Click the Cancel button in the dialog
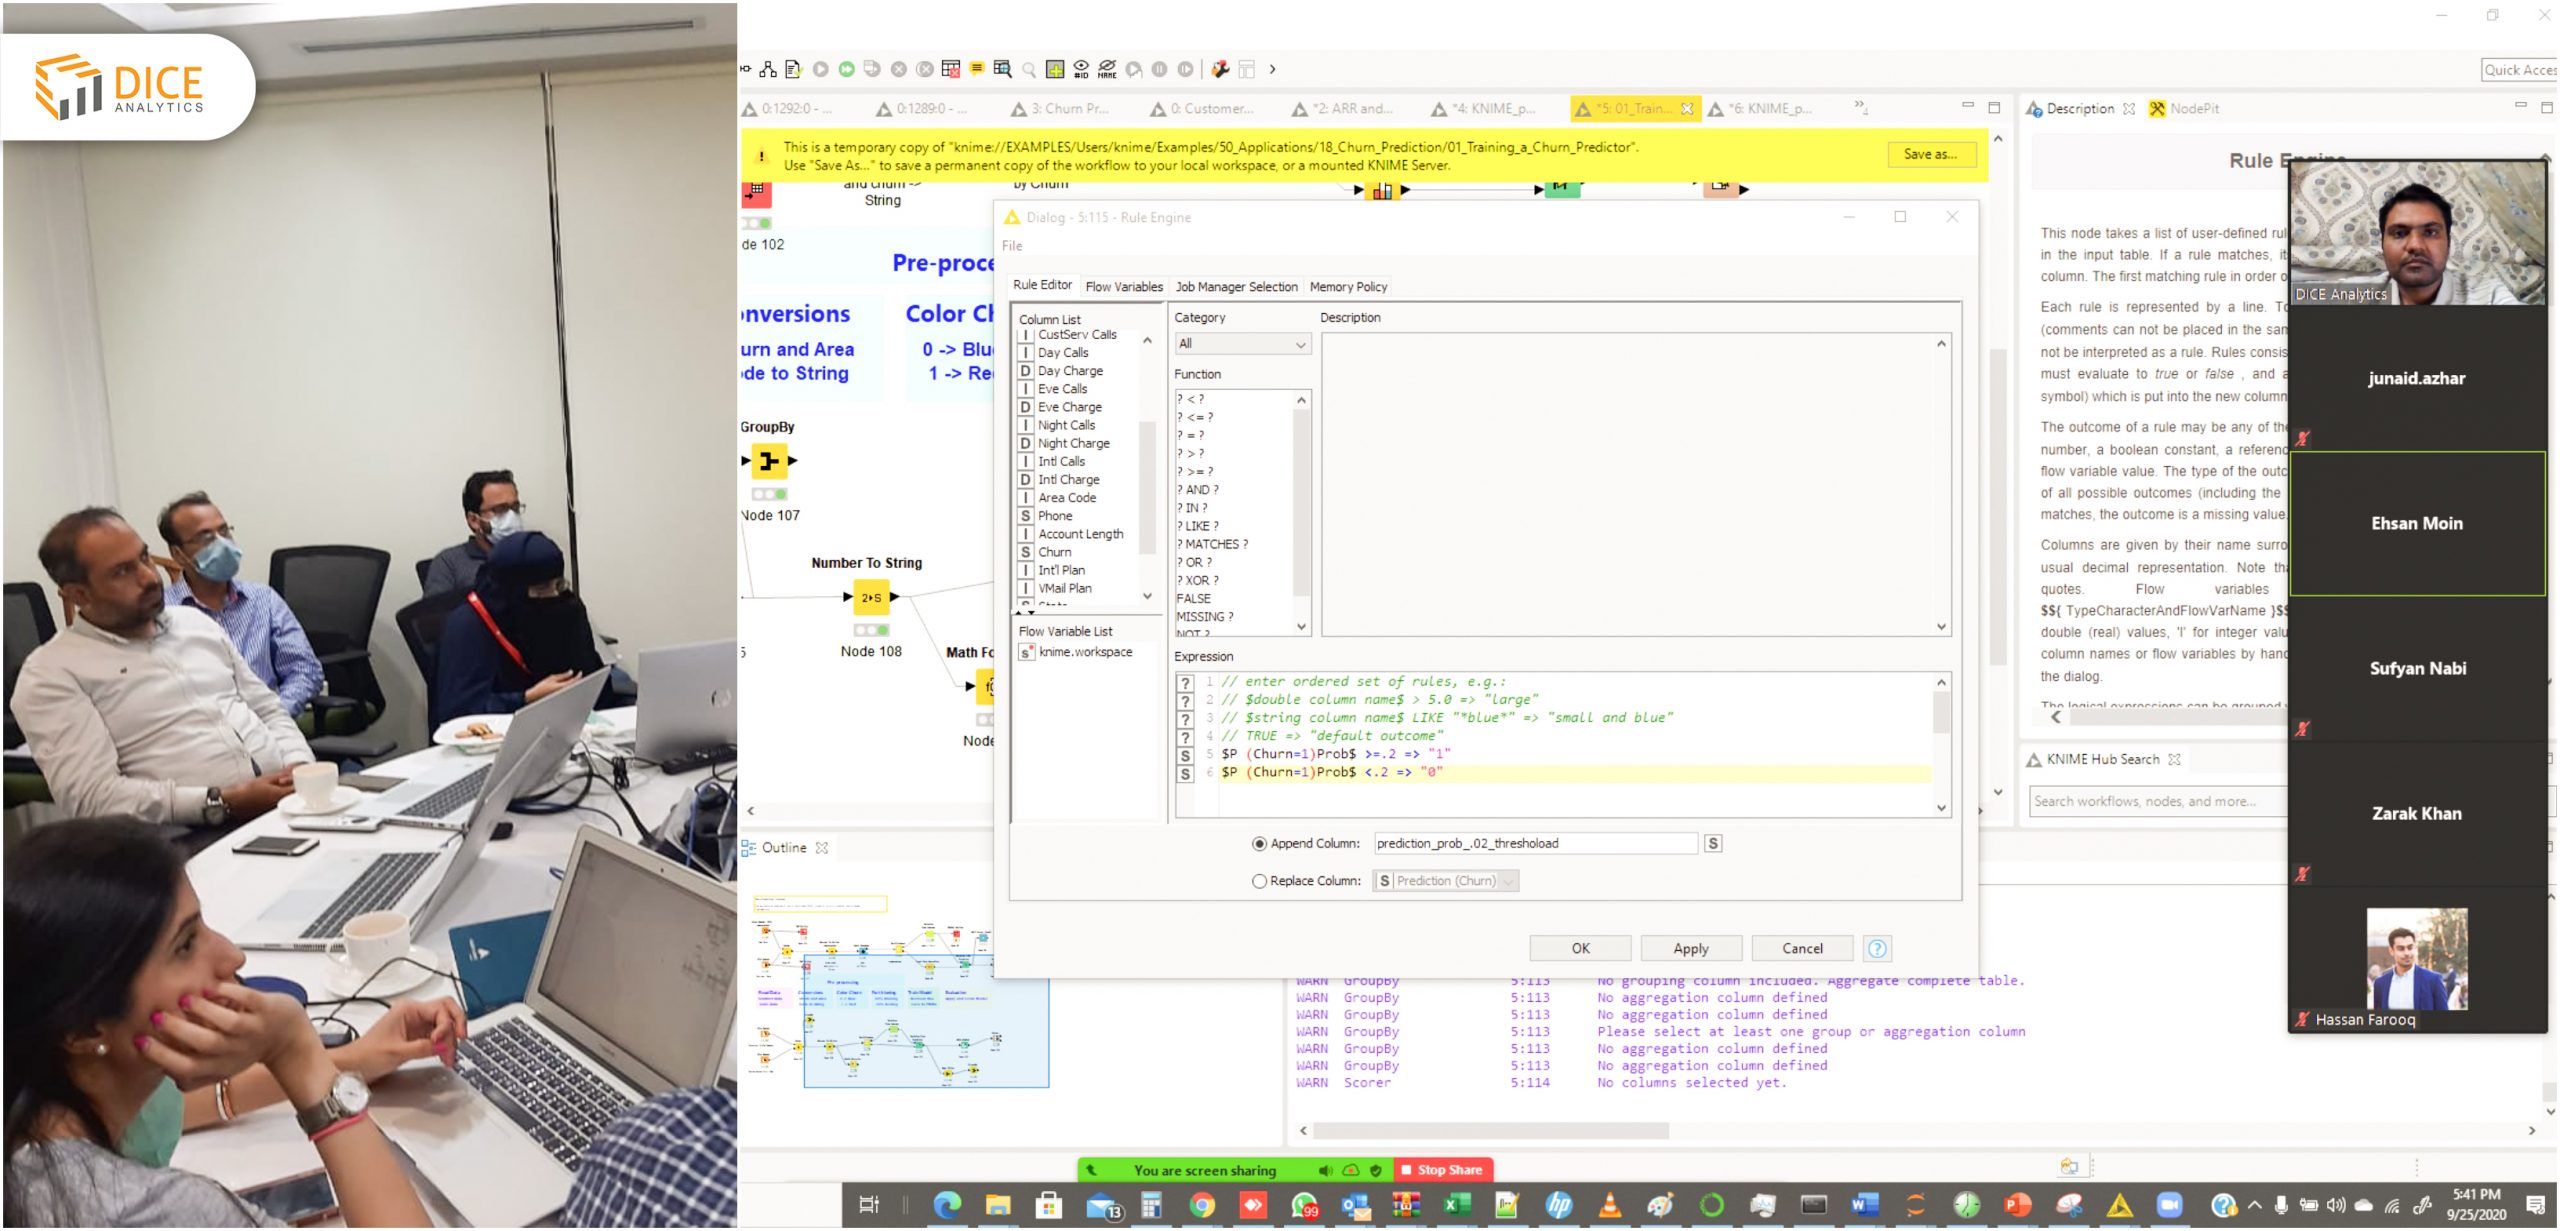 pos(1802,948)
